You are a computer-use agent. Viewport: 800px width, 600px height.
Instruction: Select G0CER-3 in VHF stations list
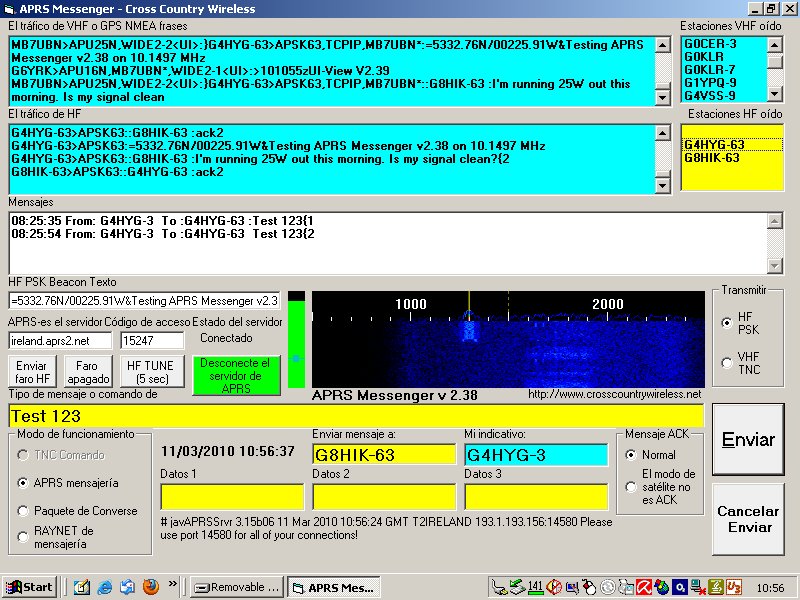(x=709, y=44)
